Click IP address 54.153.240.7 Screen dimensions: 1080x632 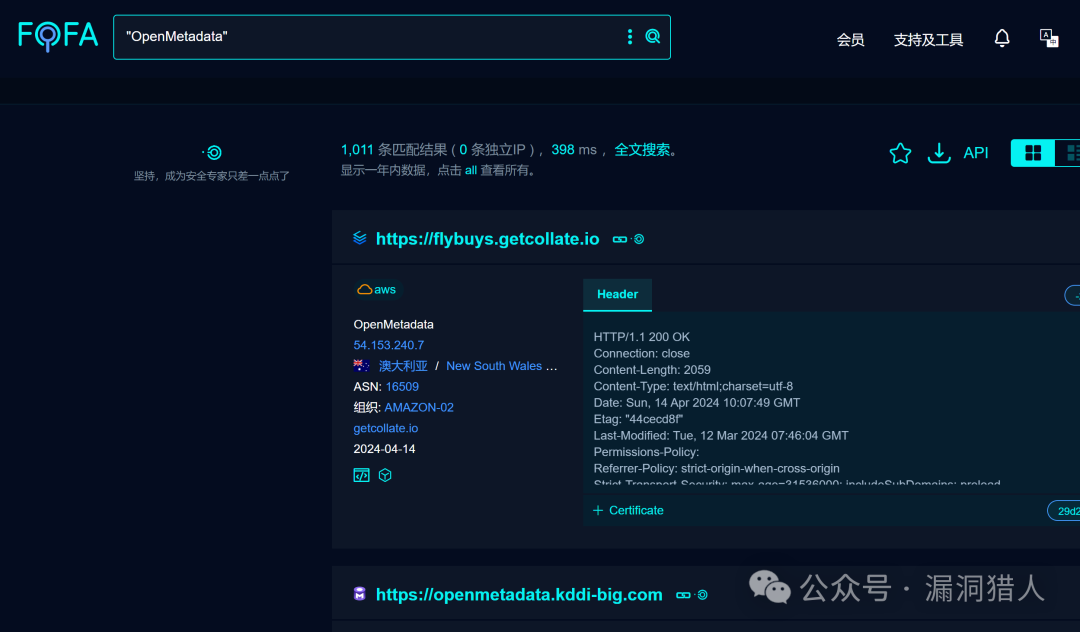point(388,345)
